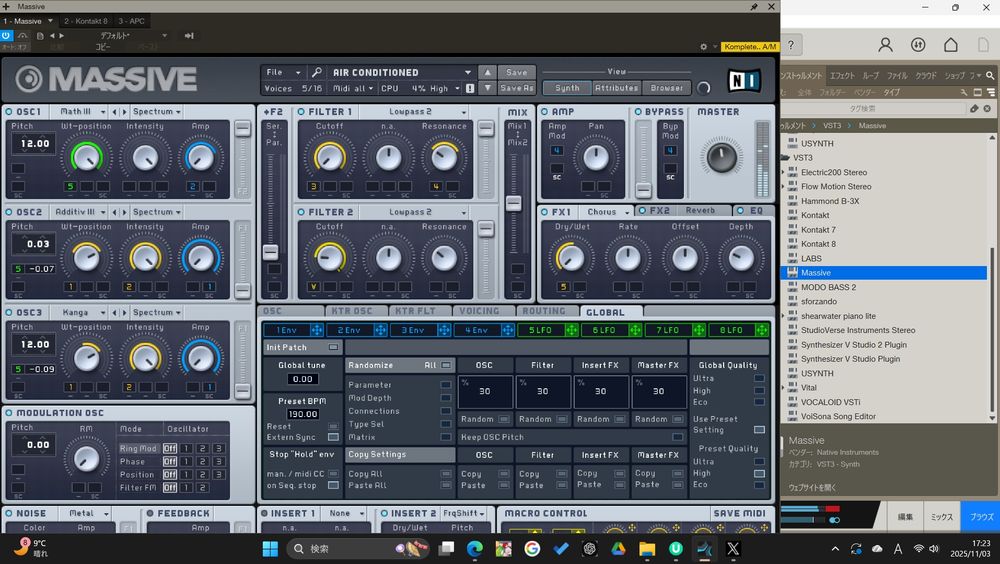The height and width of the screenshot is (564, 1000).
Task: Toggle the OSC1 enable indicator
Action: 9,112
